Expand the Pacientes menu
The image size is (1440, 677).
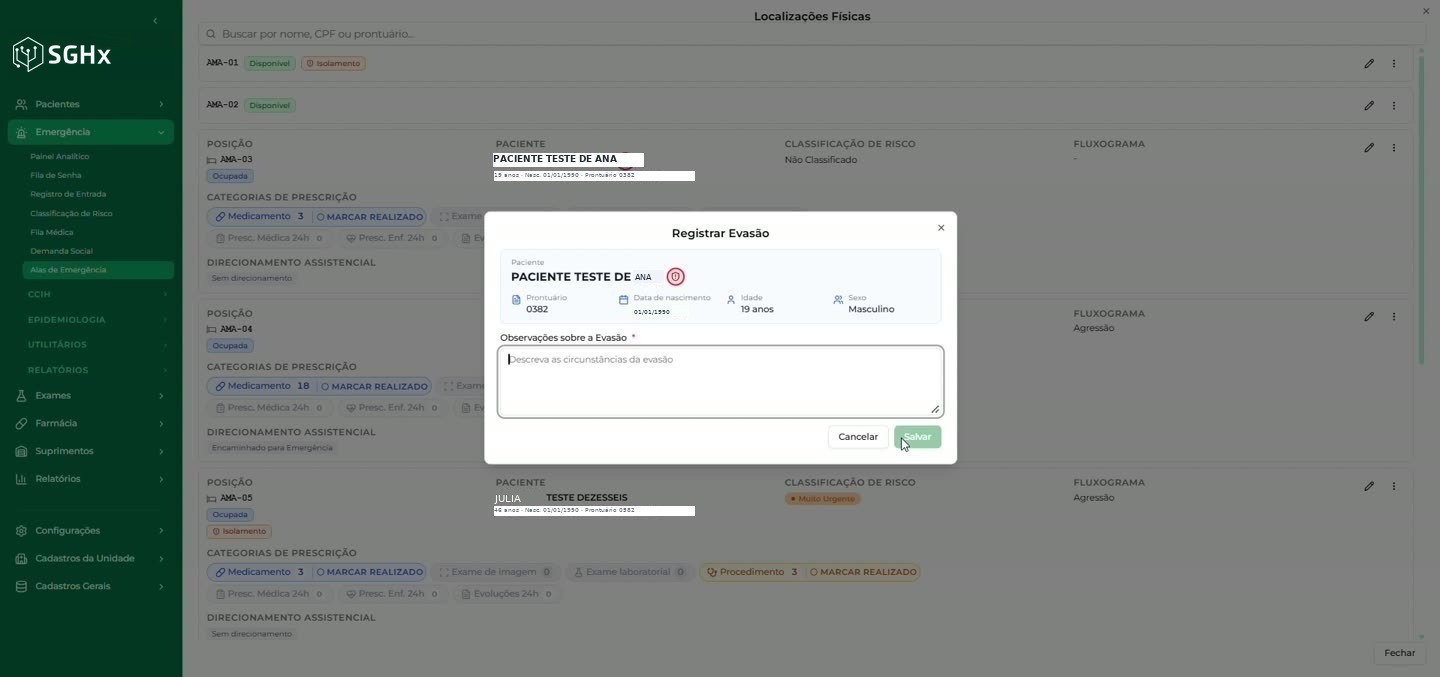(x=161, y=104)
